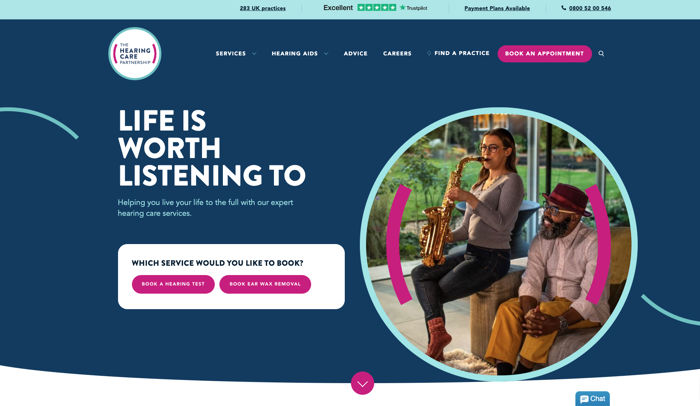
Task: Click the Hearing Care Partnership logo
Action: (135, 54)
